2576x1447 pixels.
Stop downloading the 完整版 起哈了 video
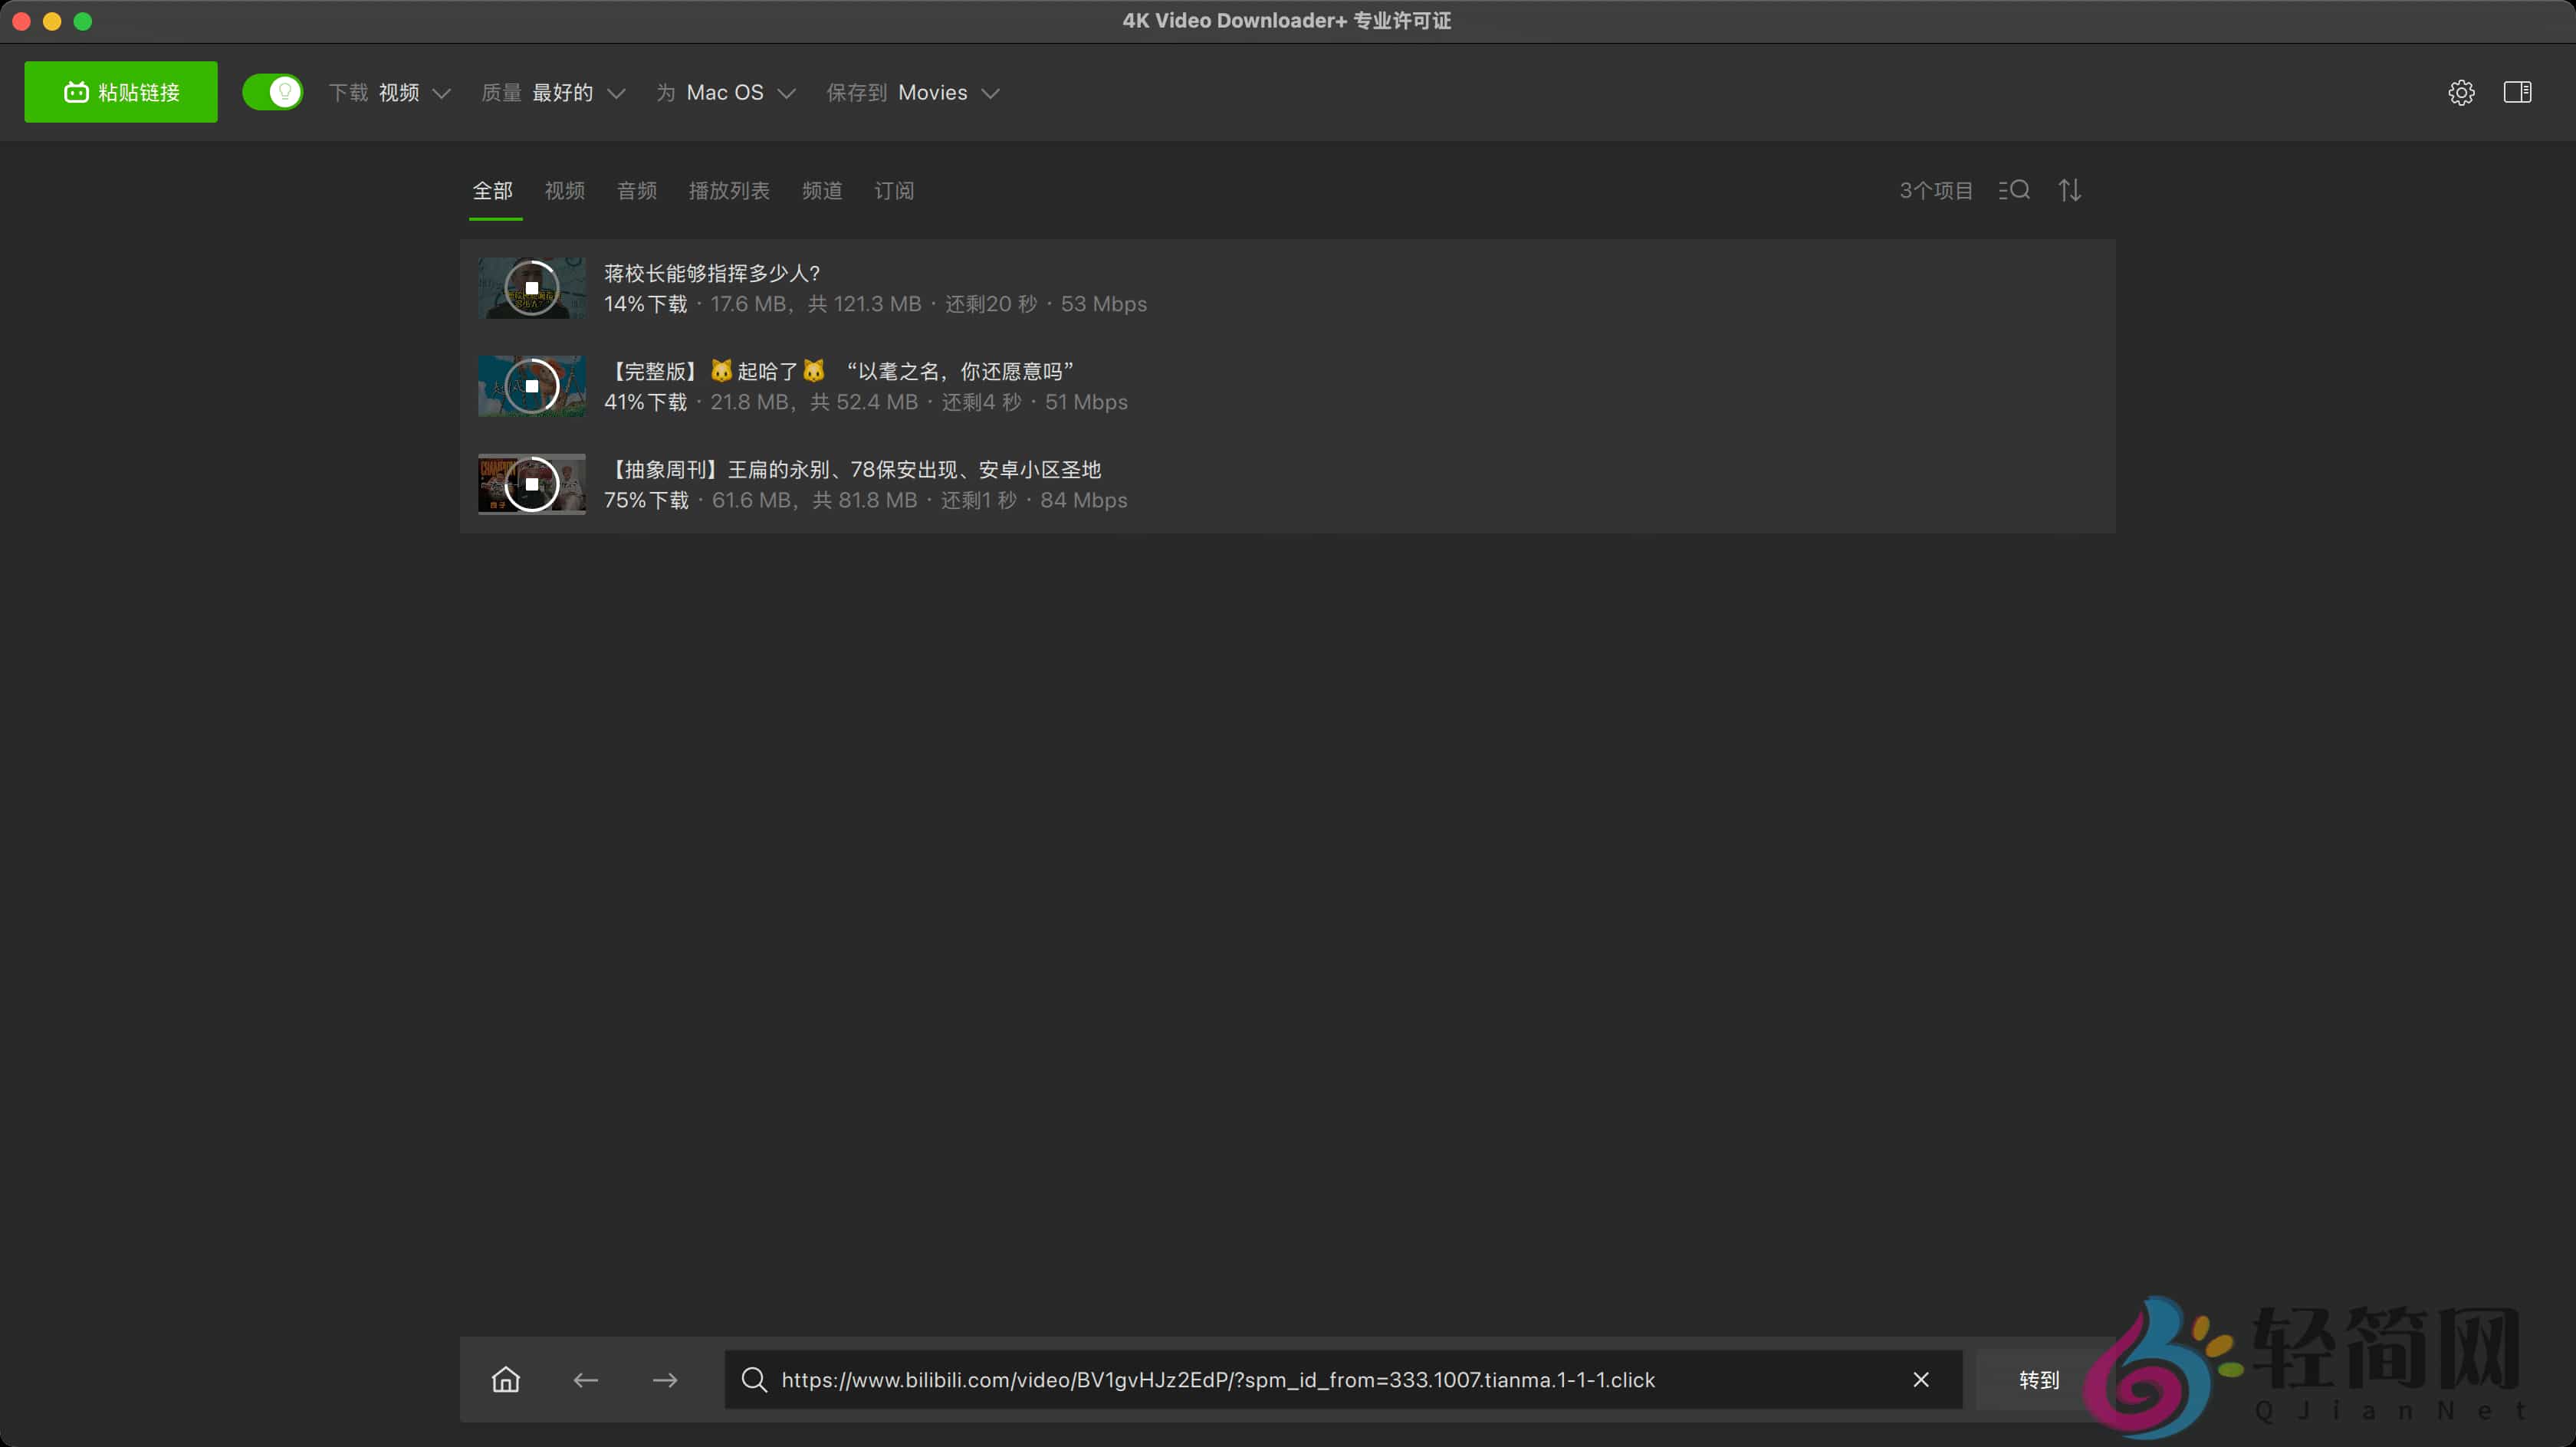(531, 386)
